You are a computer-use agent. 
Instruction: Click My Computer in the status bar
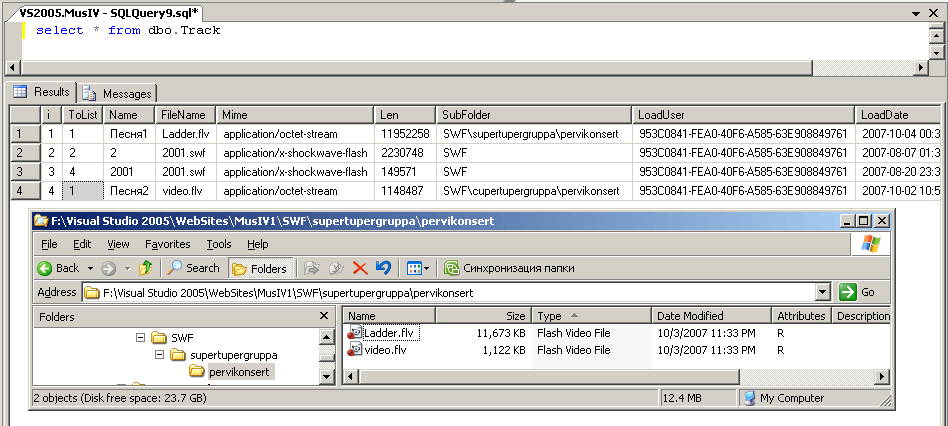click(791, 398)
